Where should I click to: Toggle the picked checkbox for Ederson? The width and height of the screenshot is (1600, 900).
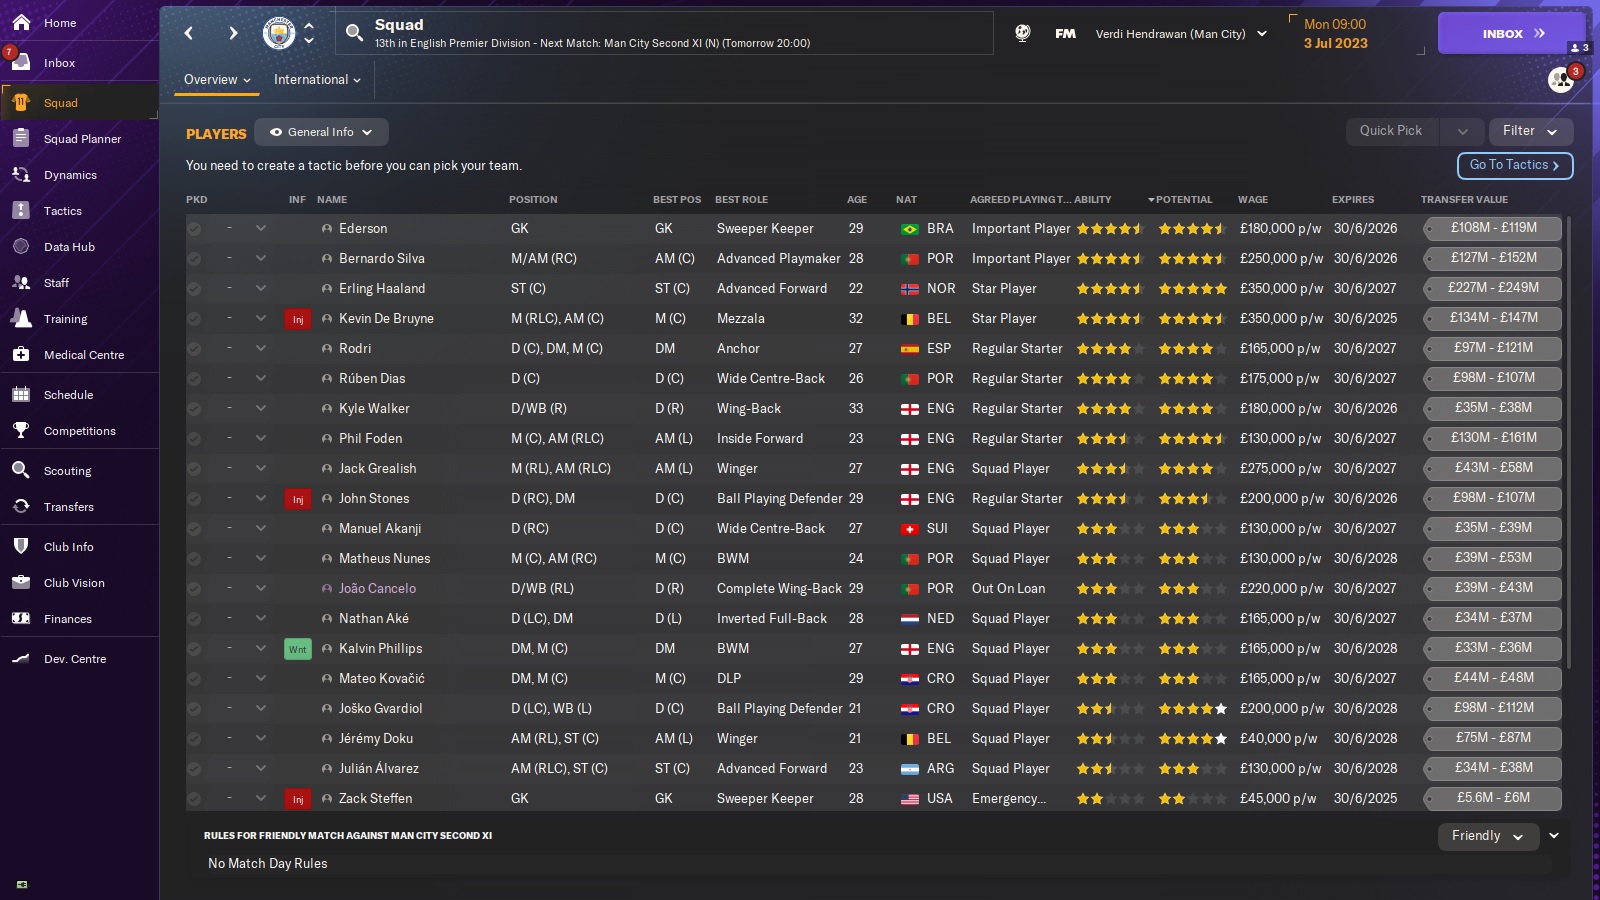click(x=194, y=229)
